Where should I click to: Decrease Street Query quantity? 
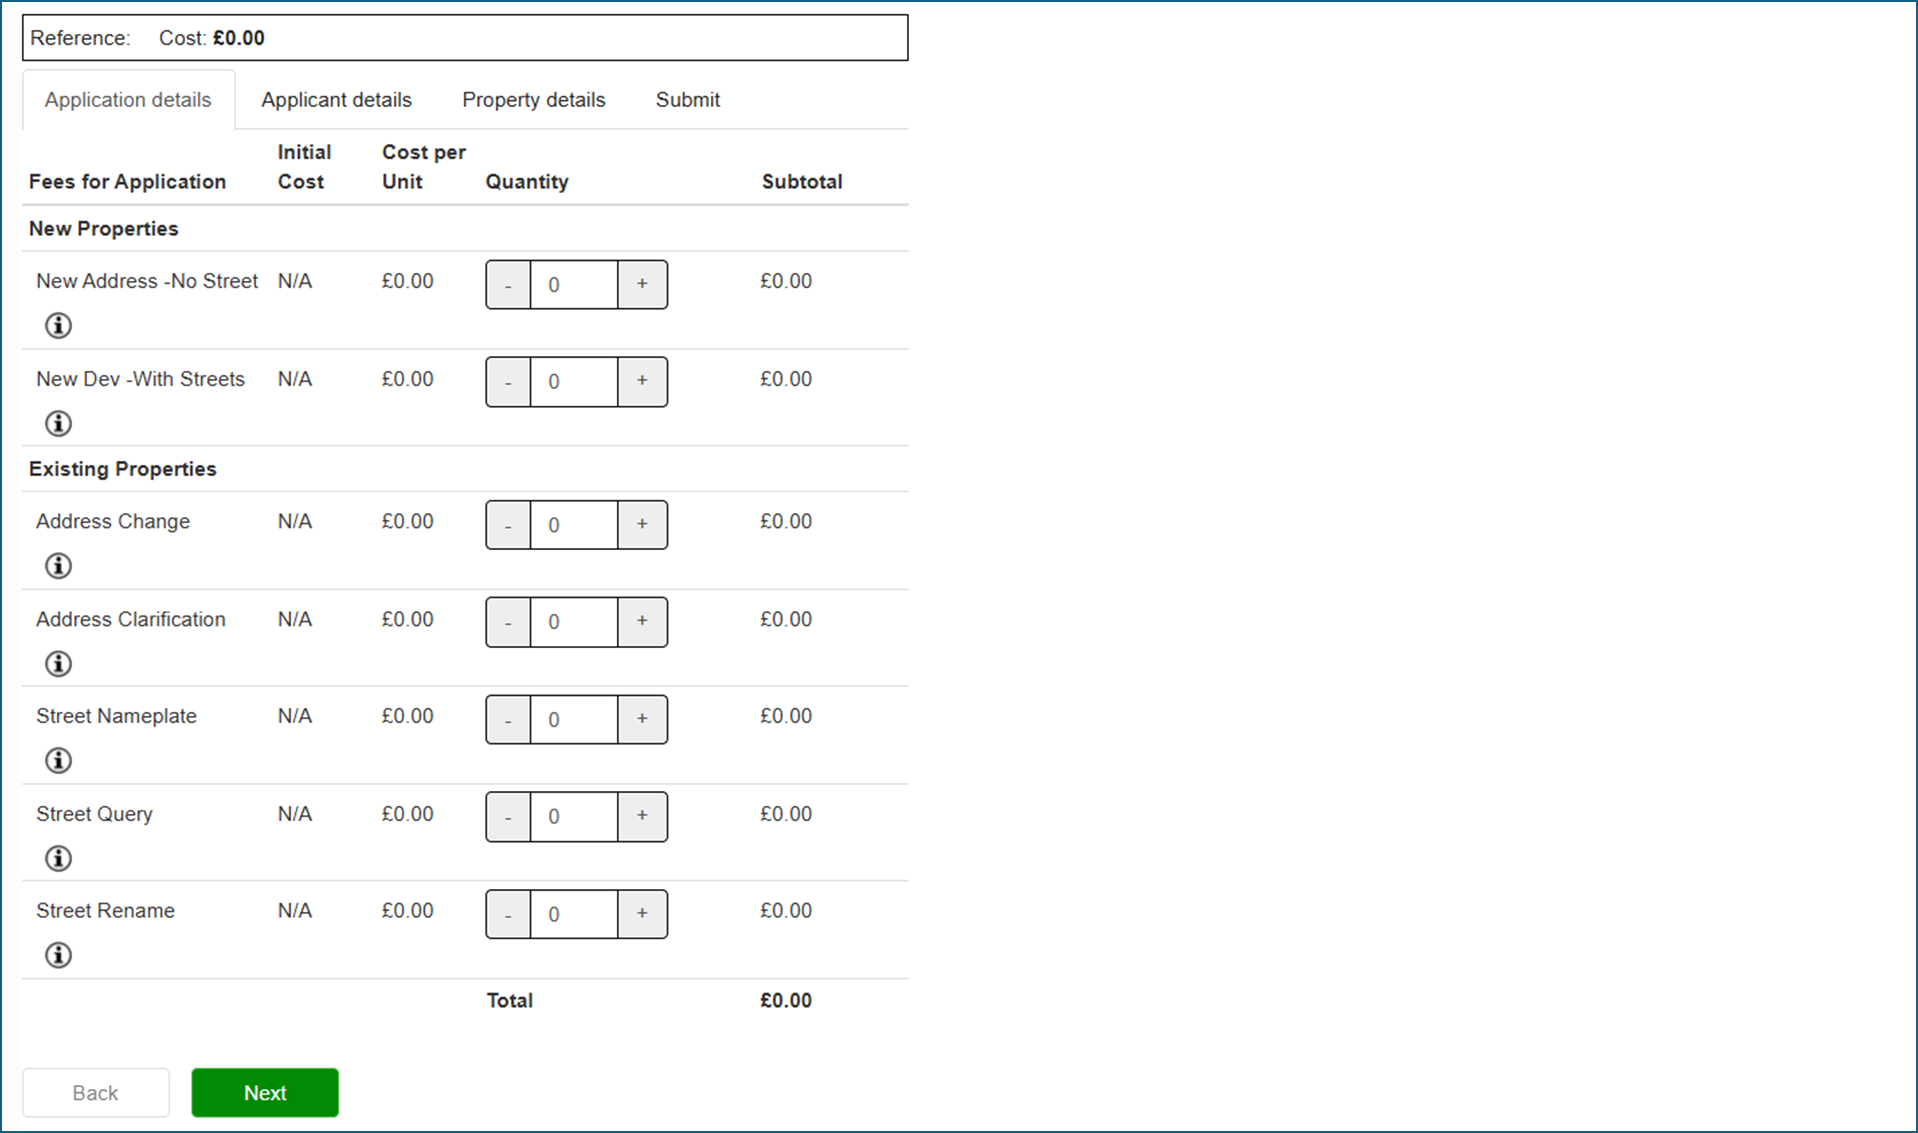(x=508, y=817)
